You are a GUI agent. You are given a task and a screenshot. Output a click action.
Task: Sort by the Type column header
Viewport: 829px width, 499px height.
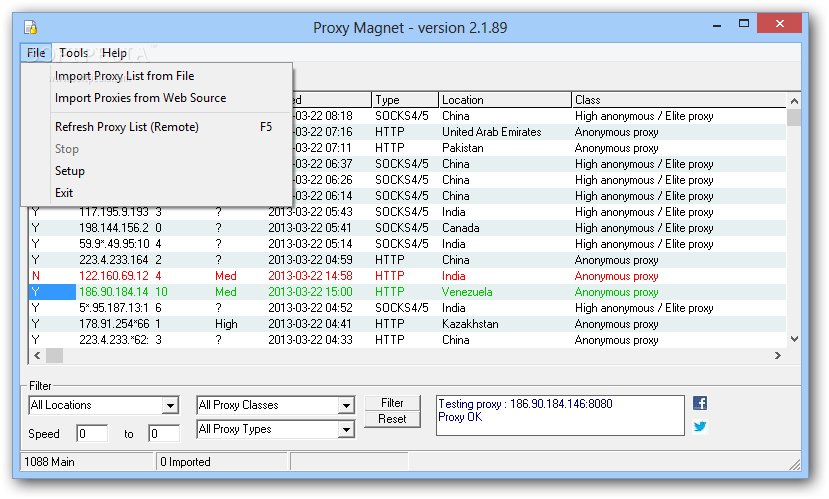click(405, 100)
